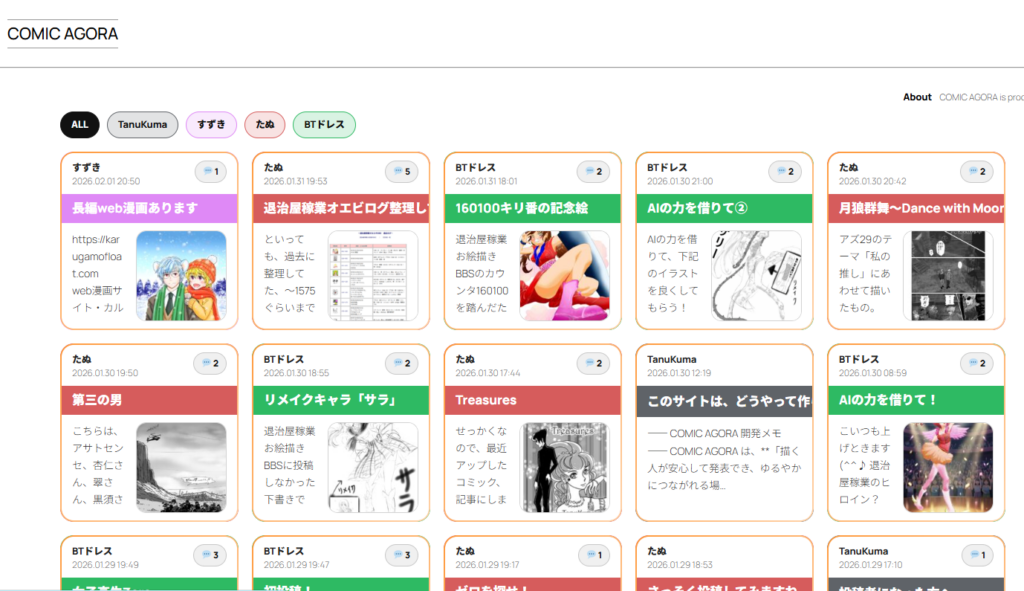The image size is (1024, 591).
Task: Open the About link
Action: pyautogui.click(x=917, y=97)
